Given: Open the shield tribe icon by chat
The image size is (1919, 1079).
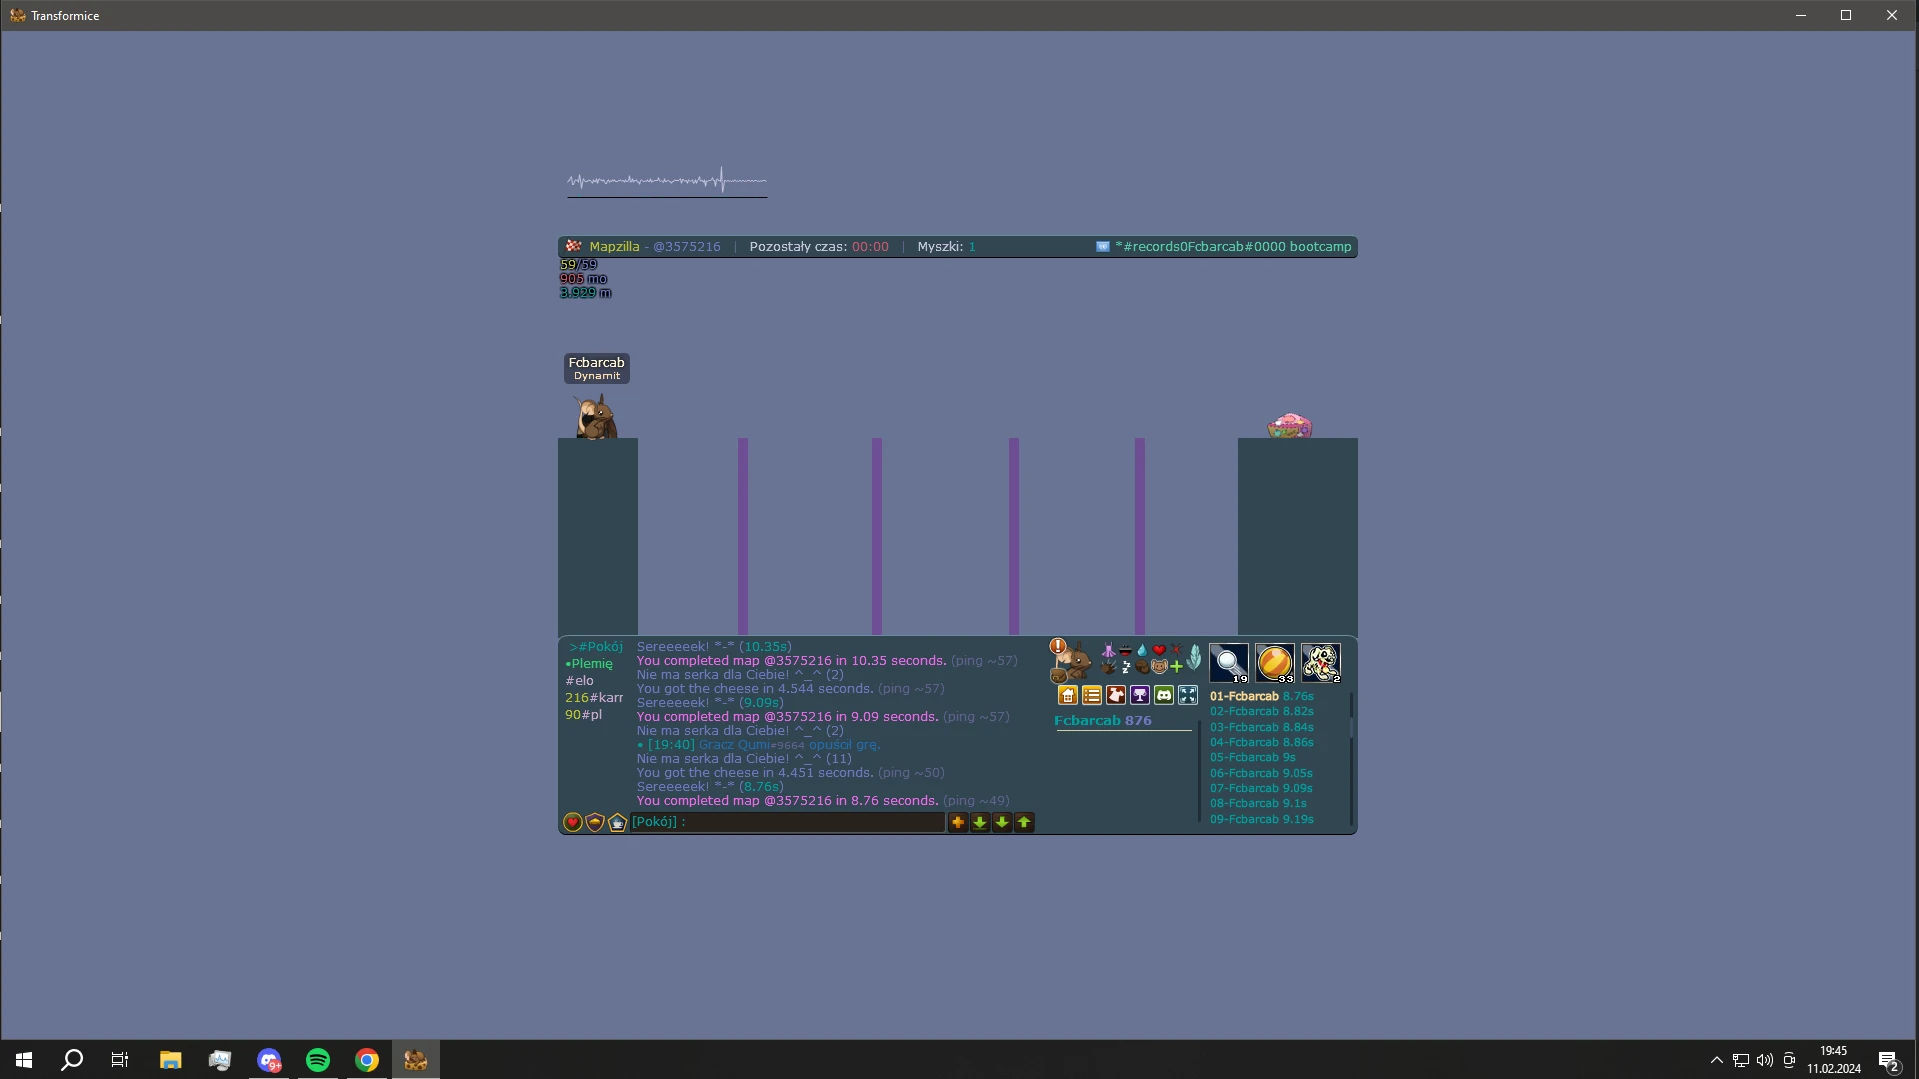Looking at the screenshot, I should [x=595, y=822].
